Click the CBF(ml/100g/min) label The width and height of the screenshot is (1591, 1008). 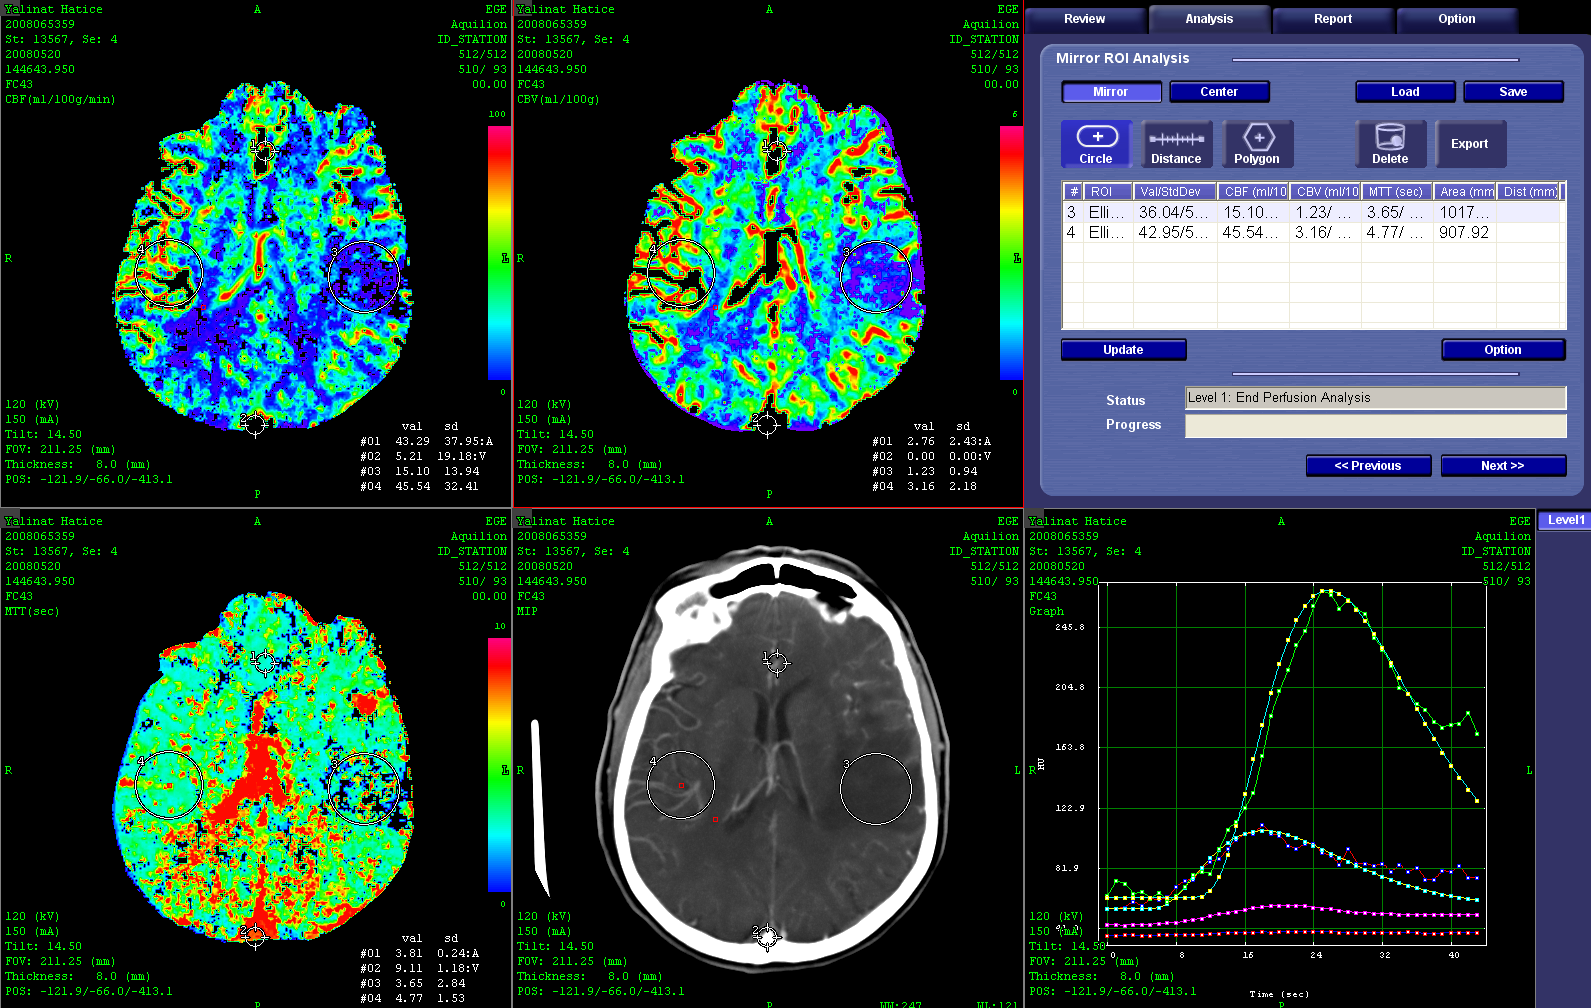(60, 100)
